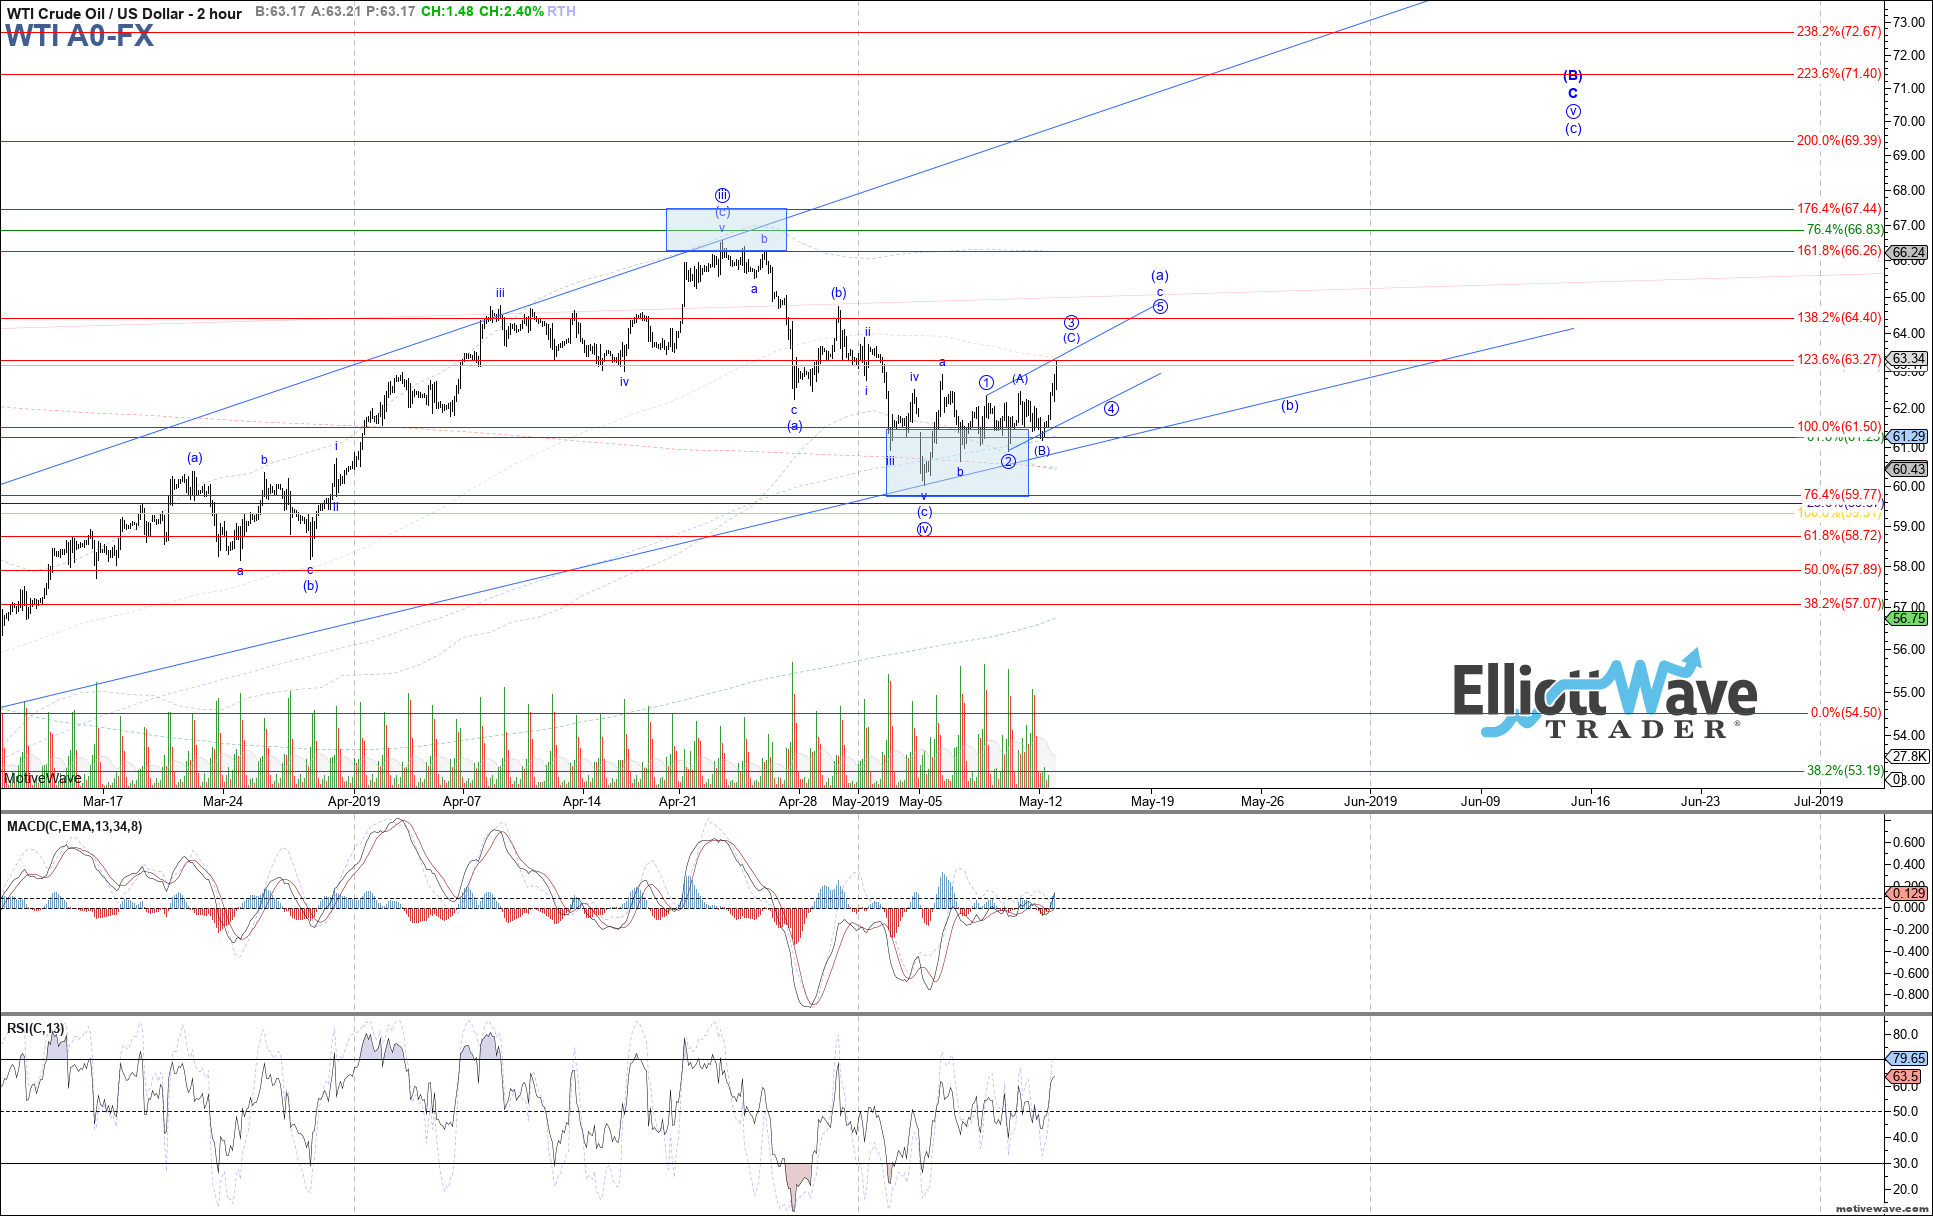Click the circled 5 wave marker

pos(1160,307)
